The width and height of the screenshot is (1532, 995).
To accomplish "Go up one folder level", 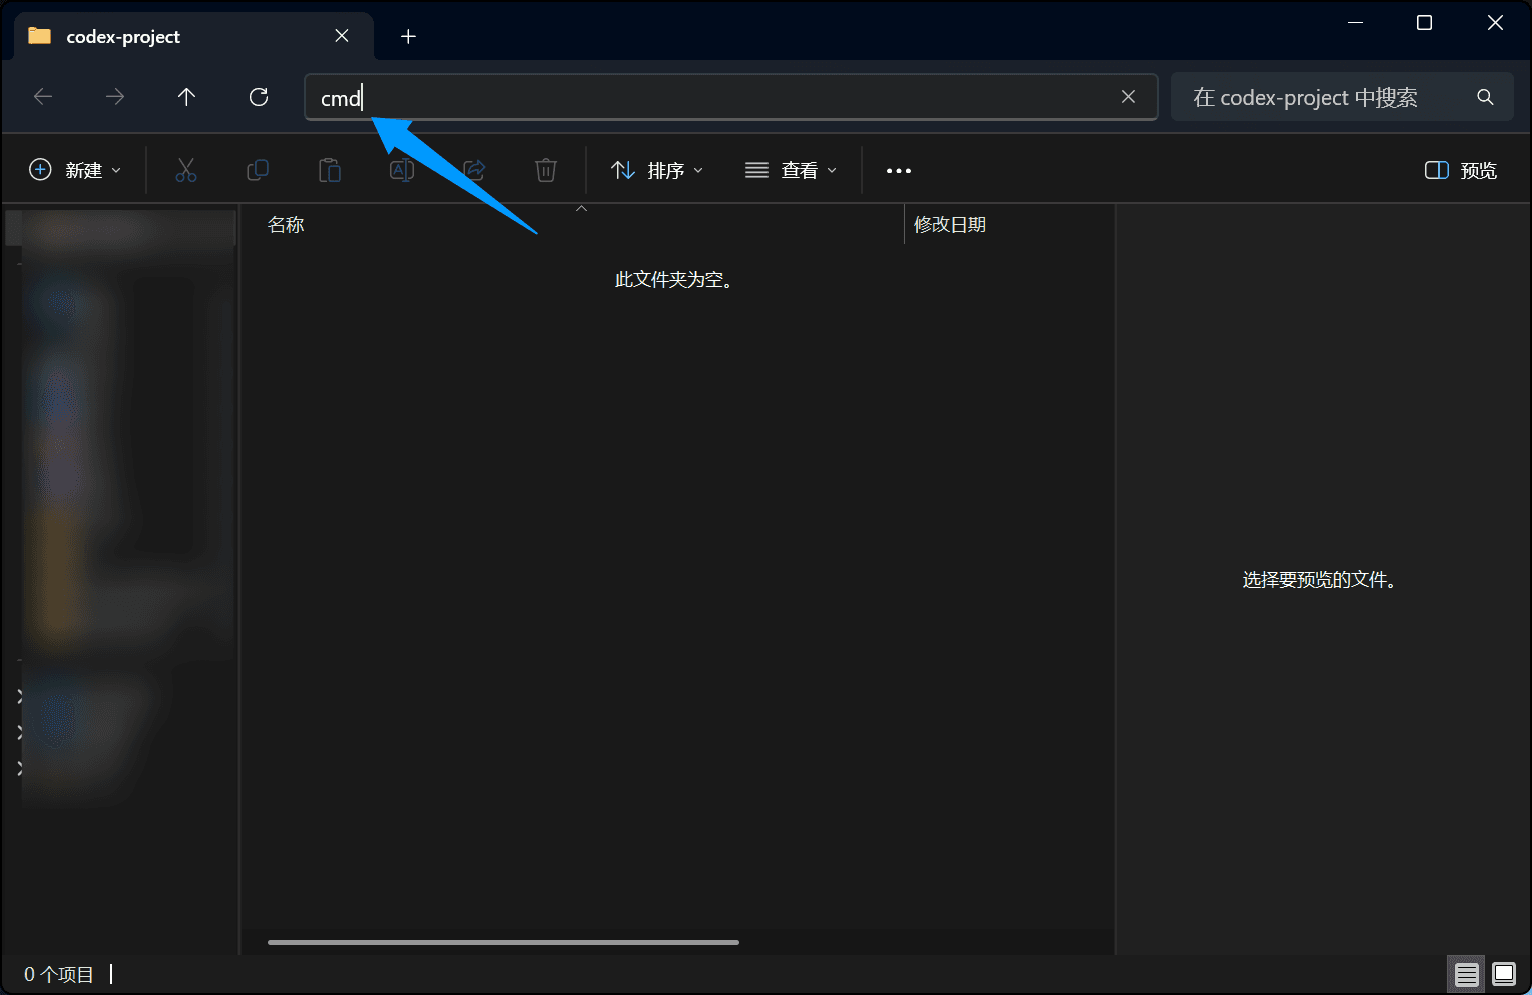I will [186, 97].
